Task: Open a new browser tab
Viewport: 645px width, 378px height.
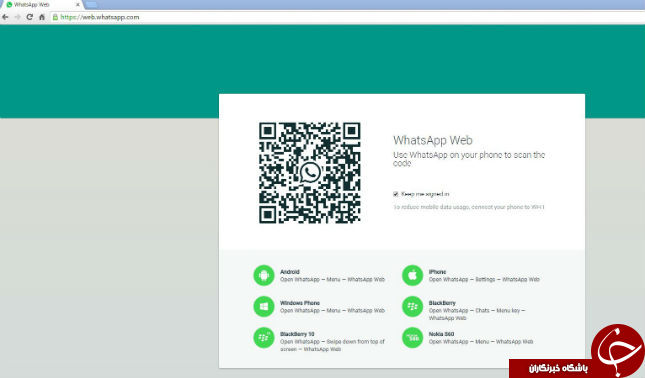Action: 91,5
